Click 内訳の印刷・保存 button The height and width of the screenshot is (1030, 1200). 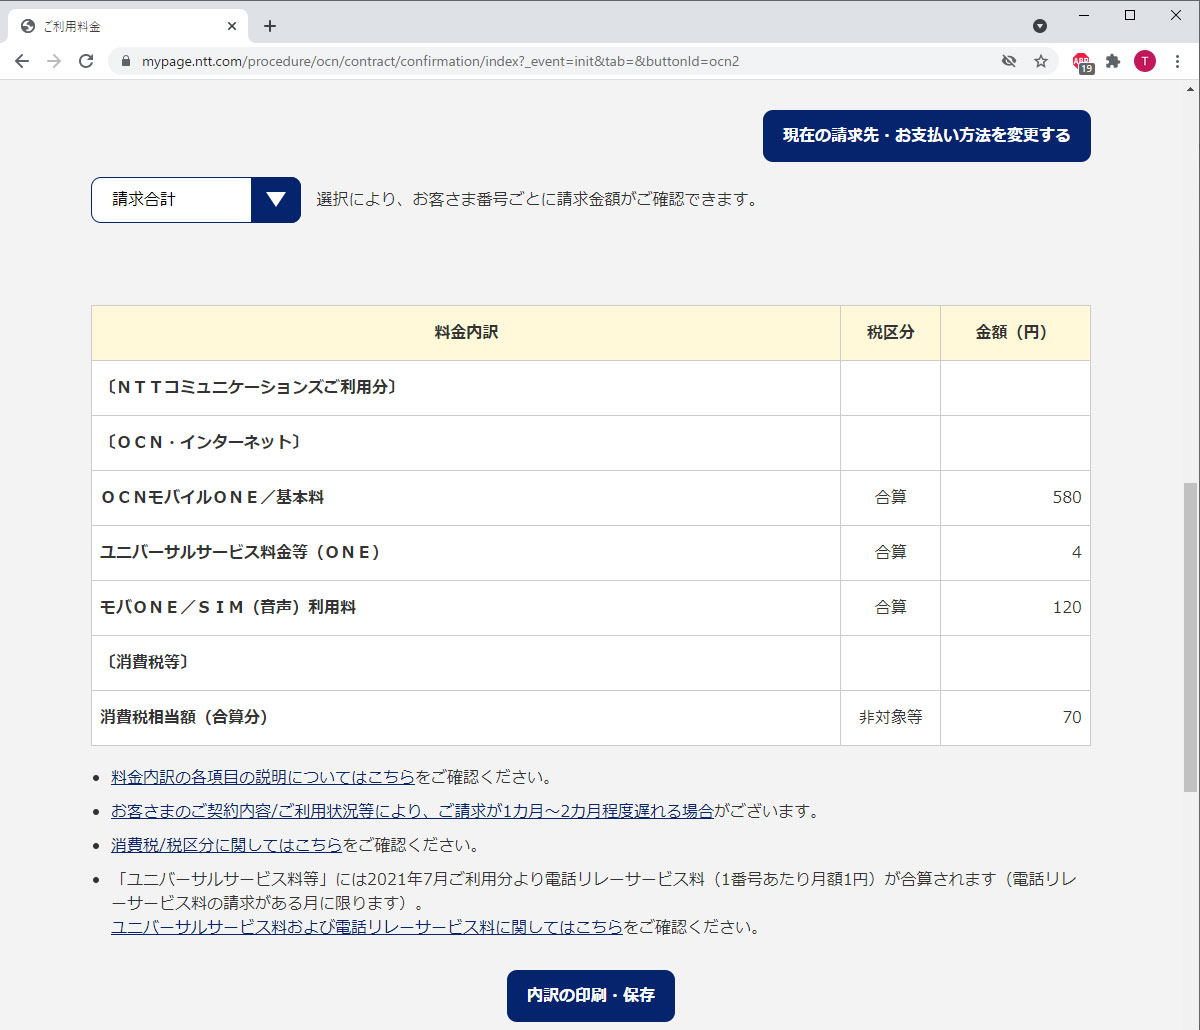[x=590, y=996]
